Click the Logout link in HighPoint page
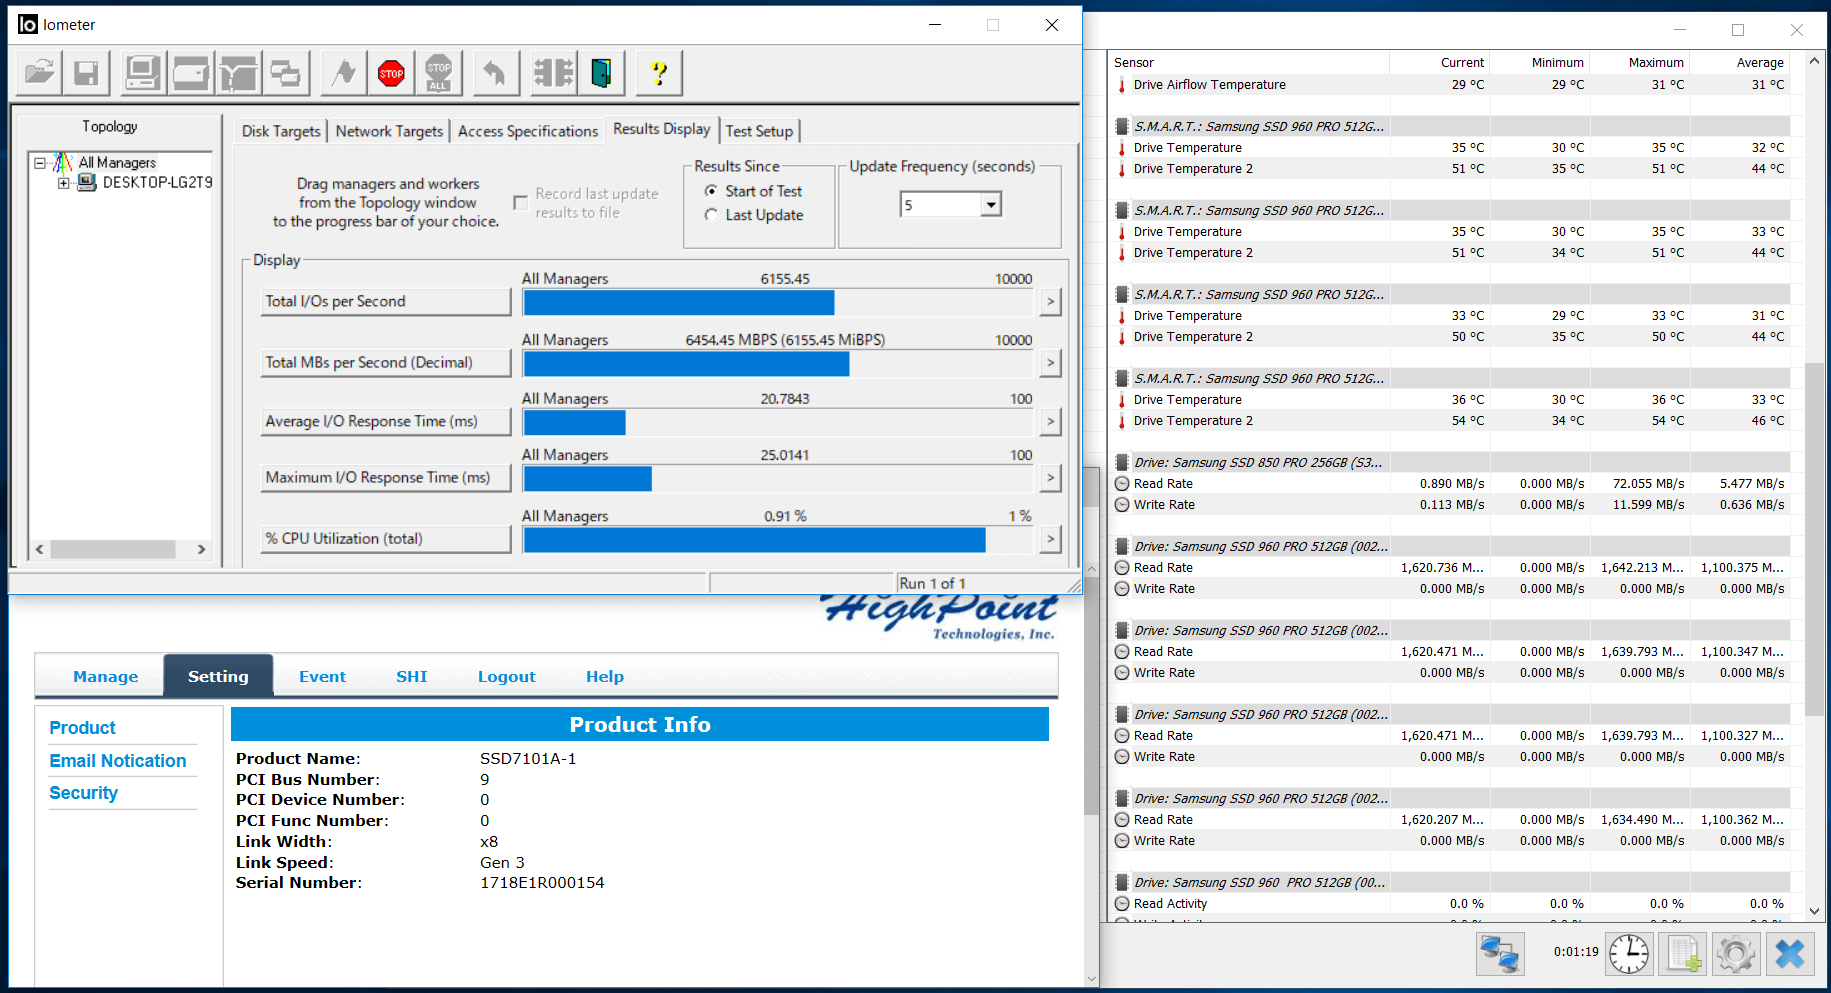 point(506,677)
